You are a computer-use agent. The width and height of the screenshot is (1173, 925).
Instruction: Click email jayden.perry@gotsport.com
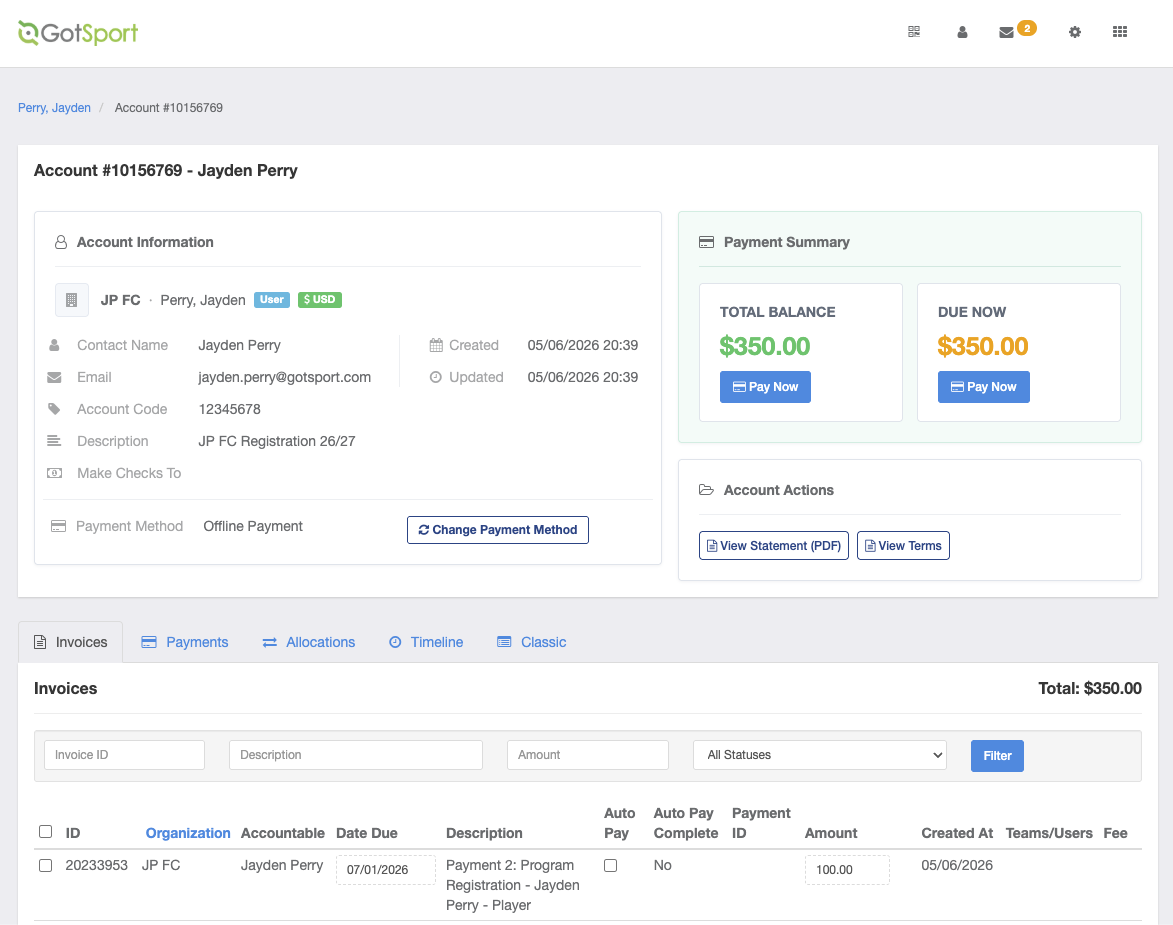(284, 377)
